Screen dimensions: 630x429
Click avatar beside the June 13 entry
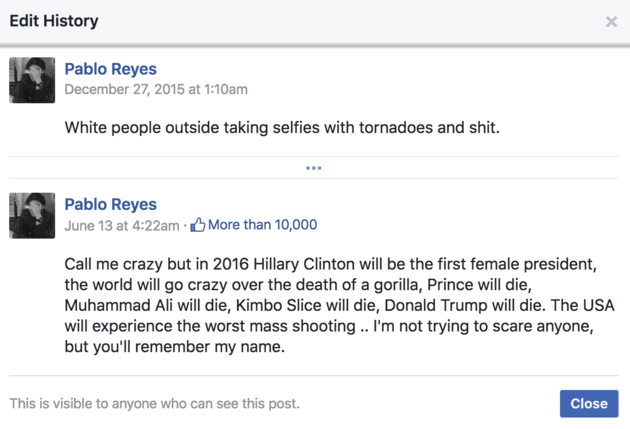click(32, 216)
